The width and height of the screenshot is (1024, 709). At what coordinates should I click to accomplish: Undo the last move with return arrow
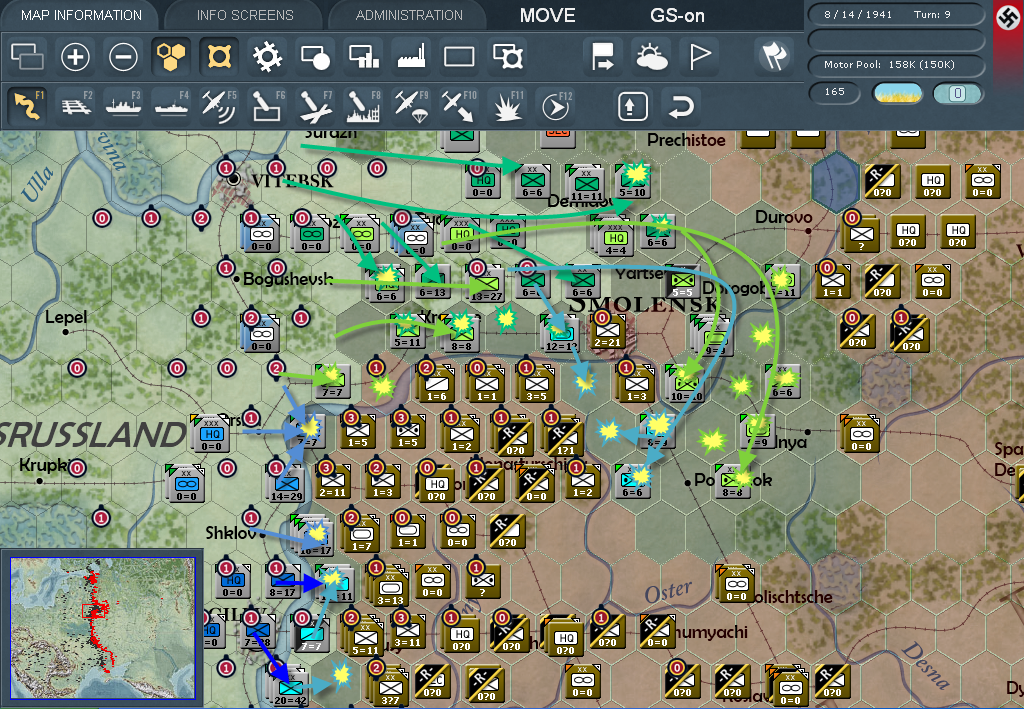point(680,106)
